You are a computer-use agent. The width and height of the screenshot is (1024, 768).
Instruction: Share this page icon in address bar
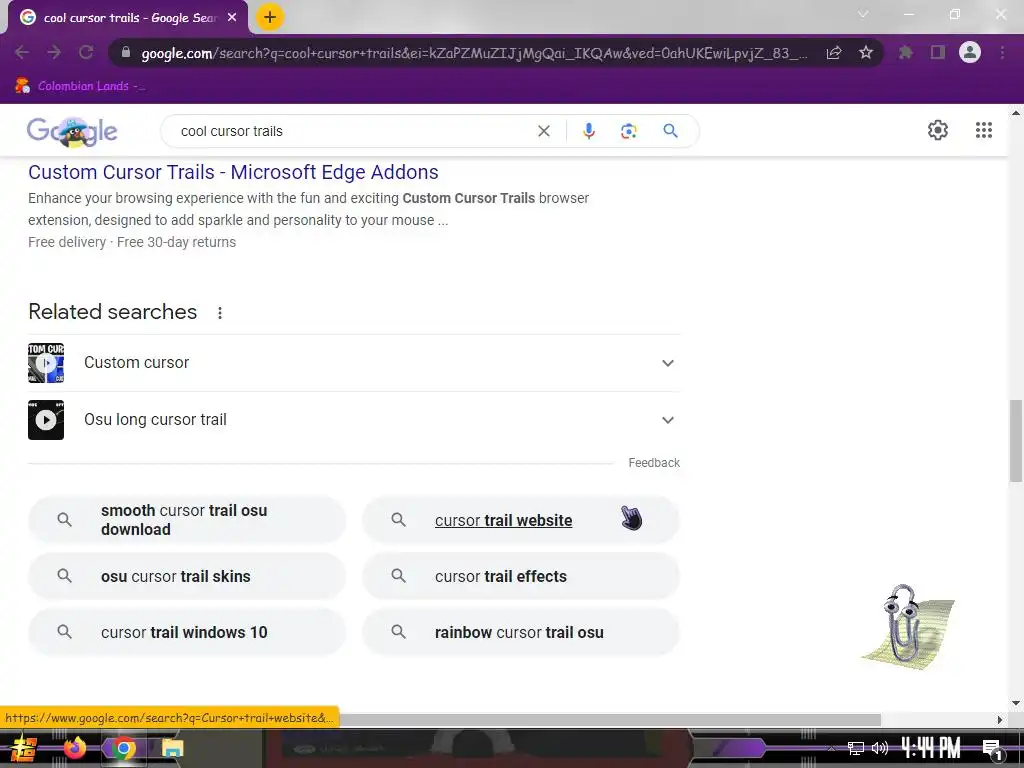[x=834, y=52]
